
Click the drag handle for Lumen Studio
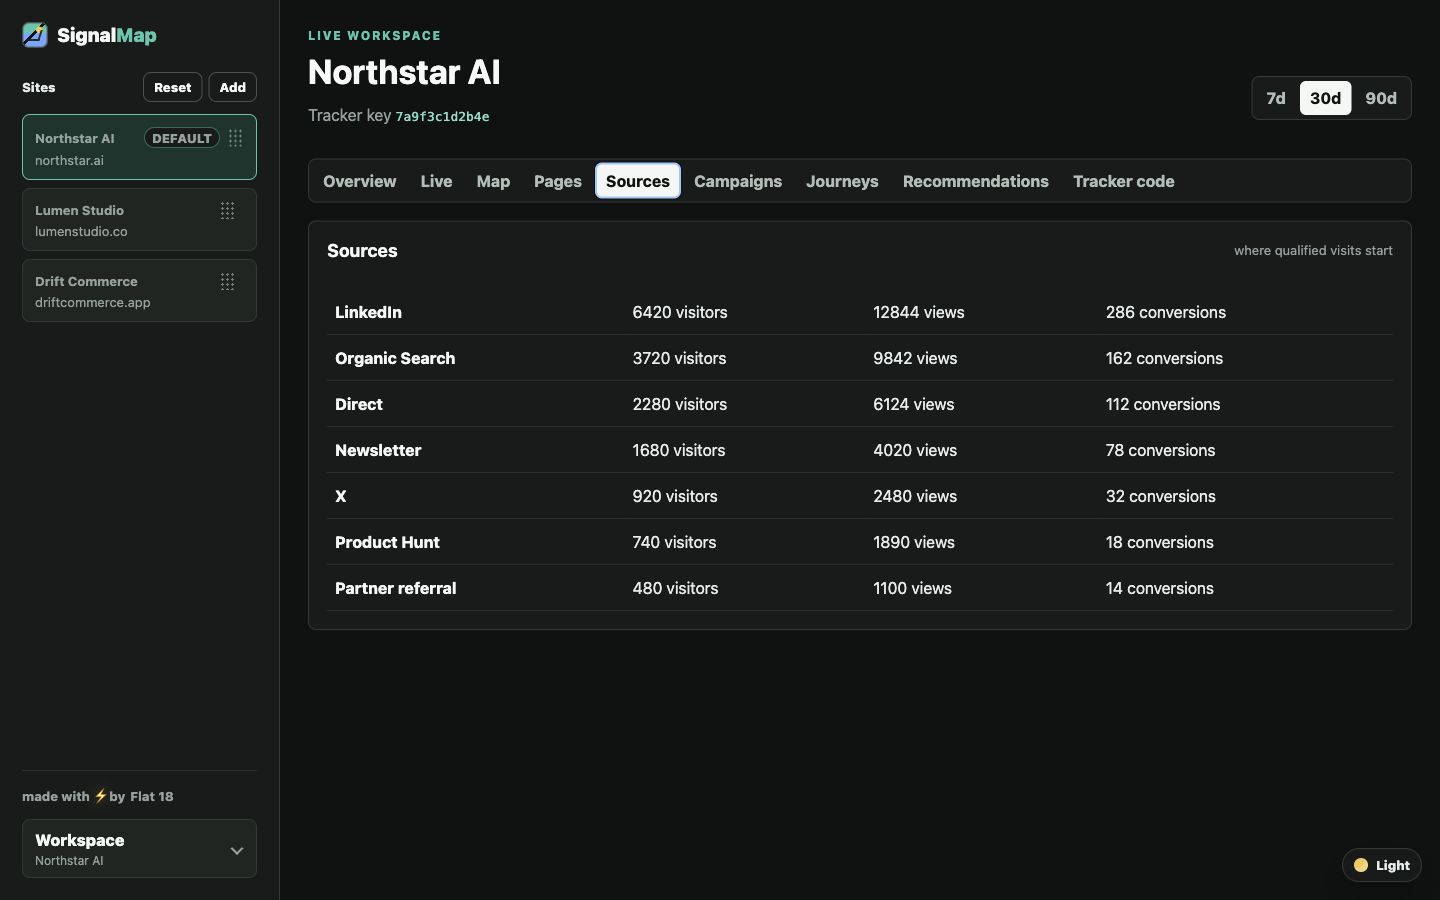[x=227, y=210]
